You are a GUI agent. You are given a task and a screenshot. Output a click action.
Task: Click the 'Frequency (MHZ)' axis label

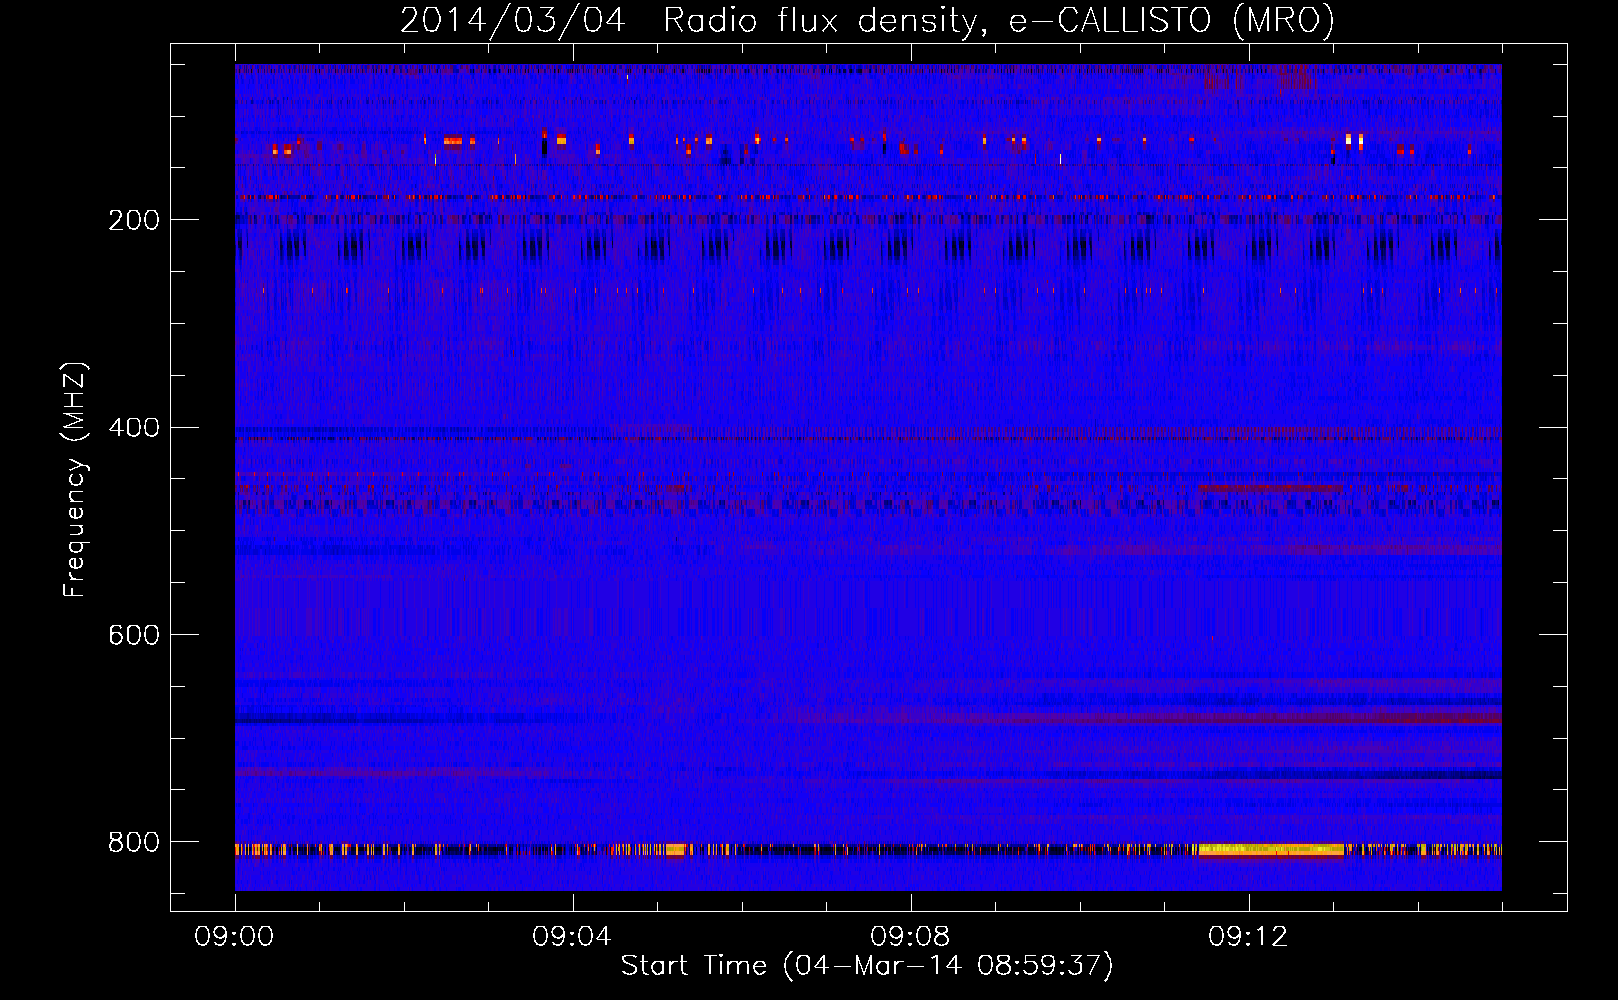pyautogui.click(x=75, y=480)
